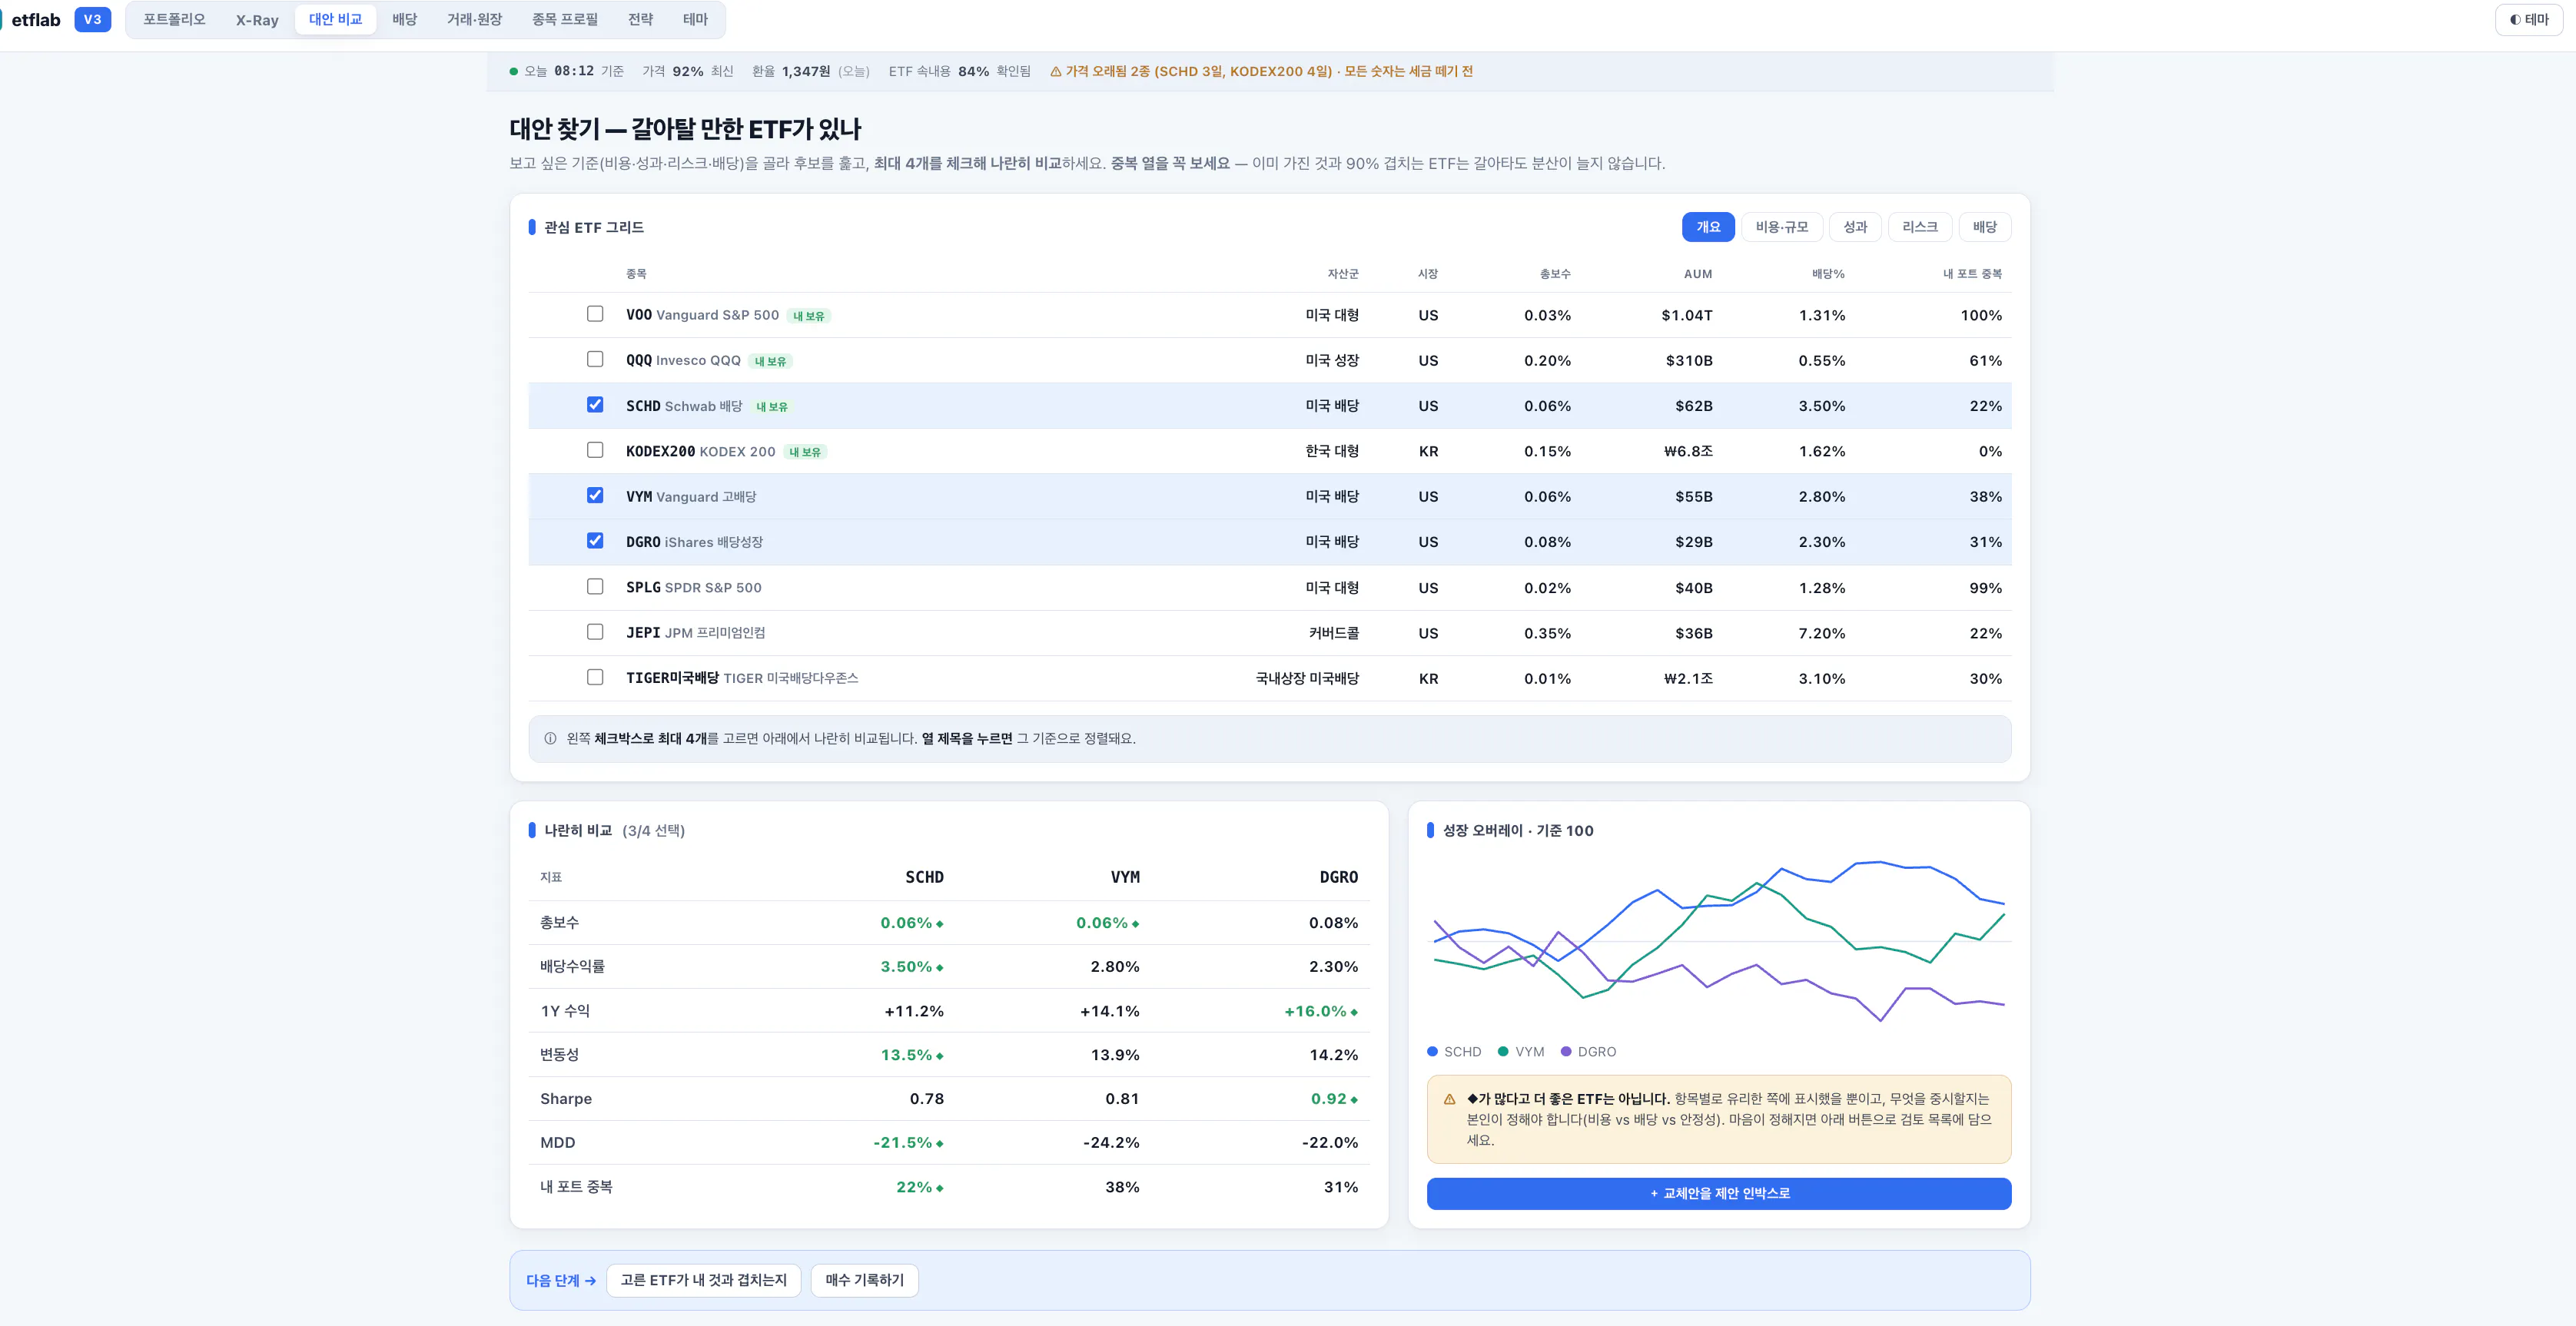The height and width of the screenshot is (1326, 2576).
Task: Open the 종목 프로필 tab
Action: point(564,20)
